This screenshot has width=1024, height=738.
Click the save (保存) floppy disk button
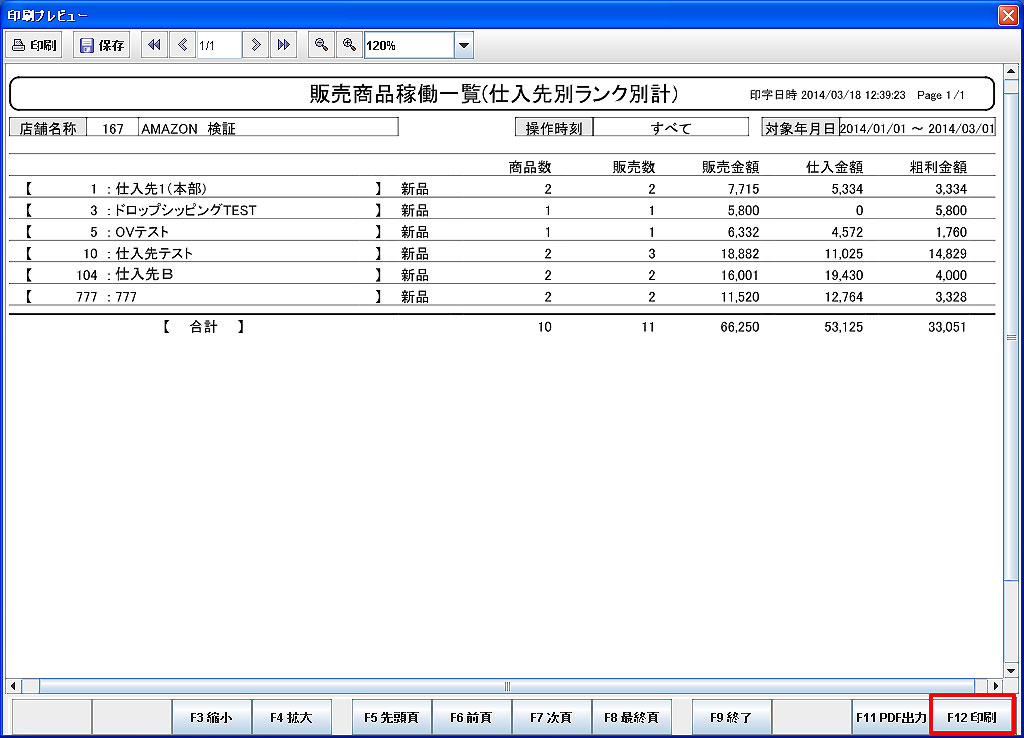point(101,45)
